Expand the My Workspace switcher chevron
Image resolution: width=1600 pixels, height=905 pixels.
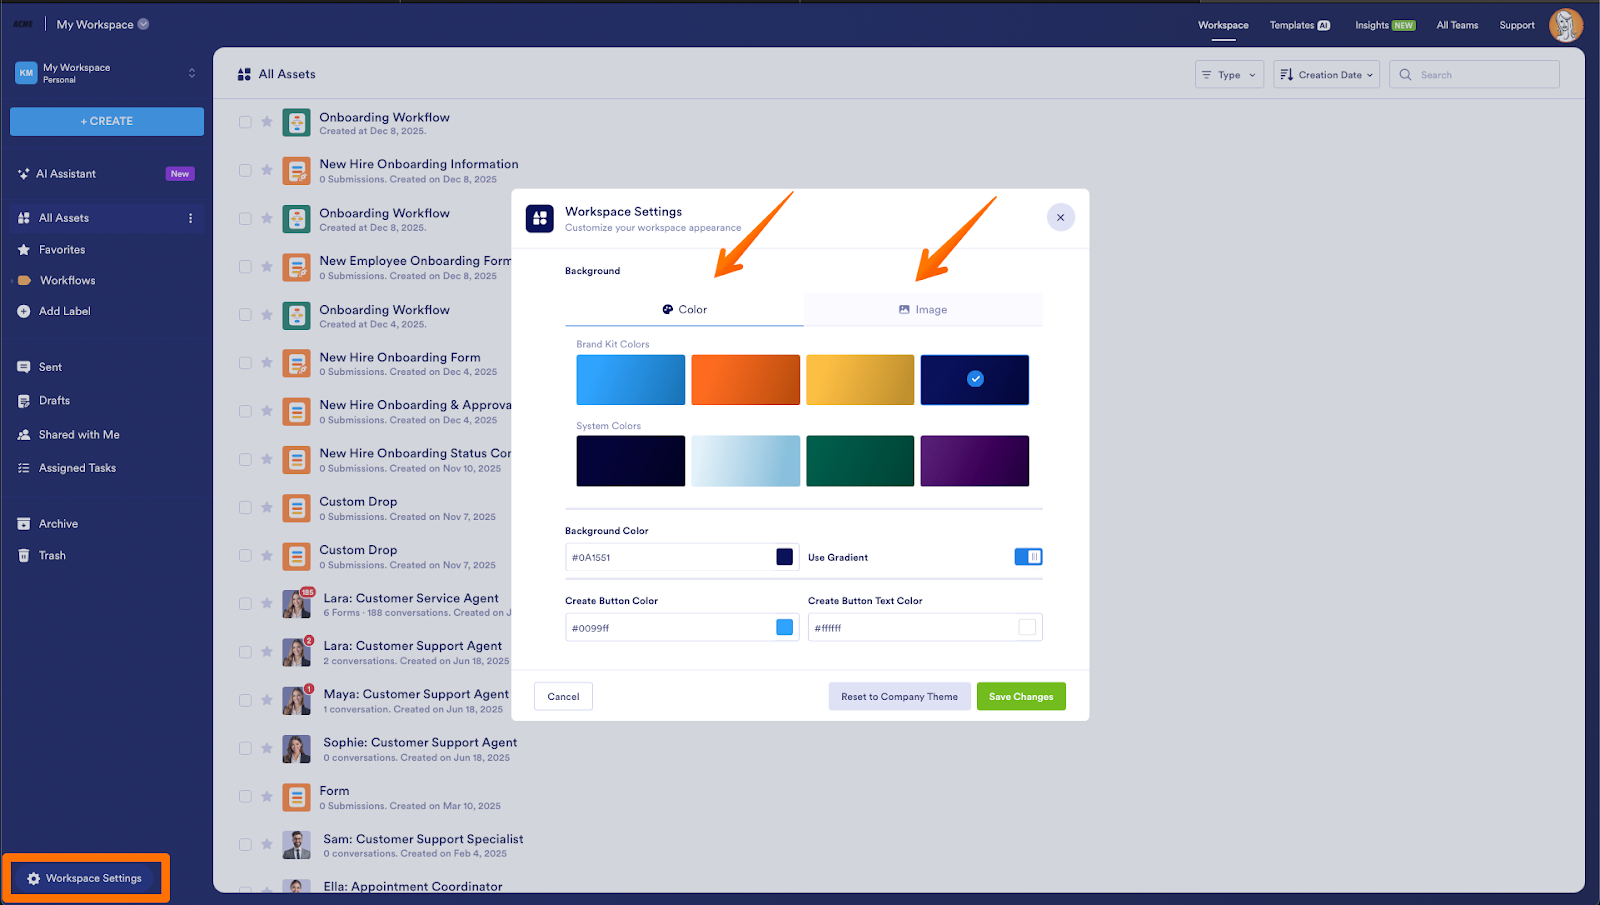tap(191, 72)
